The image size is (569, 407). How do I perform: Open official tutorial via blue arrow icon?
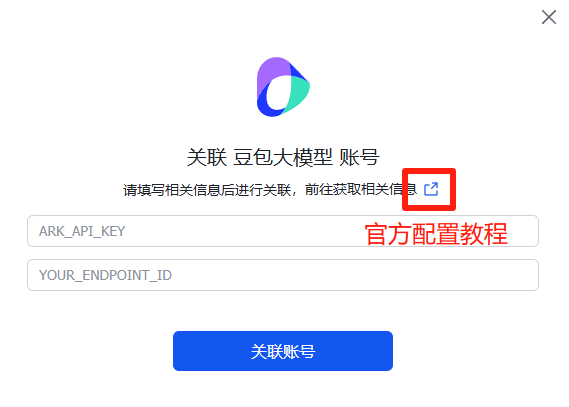point(431,189)
